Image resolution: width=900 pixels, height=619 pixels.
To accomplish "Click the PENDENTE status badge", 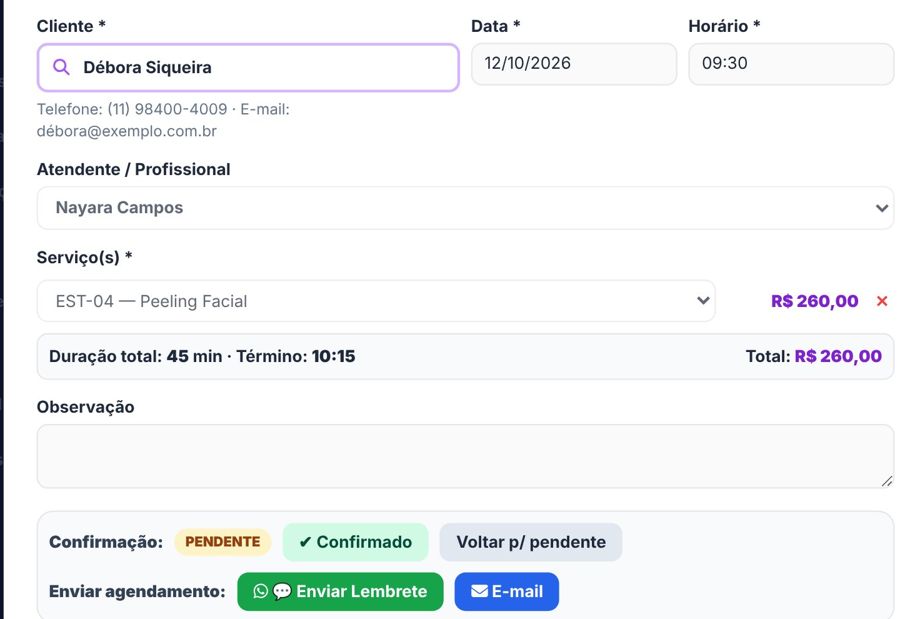I will click(223, 541).
